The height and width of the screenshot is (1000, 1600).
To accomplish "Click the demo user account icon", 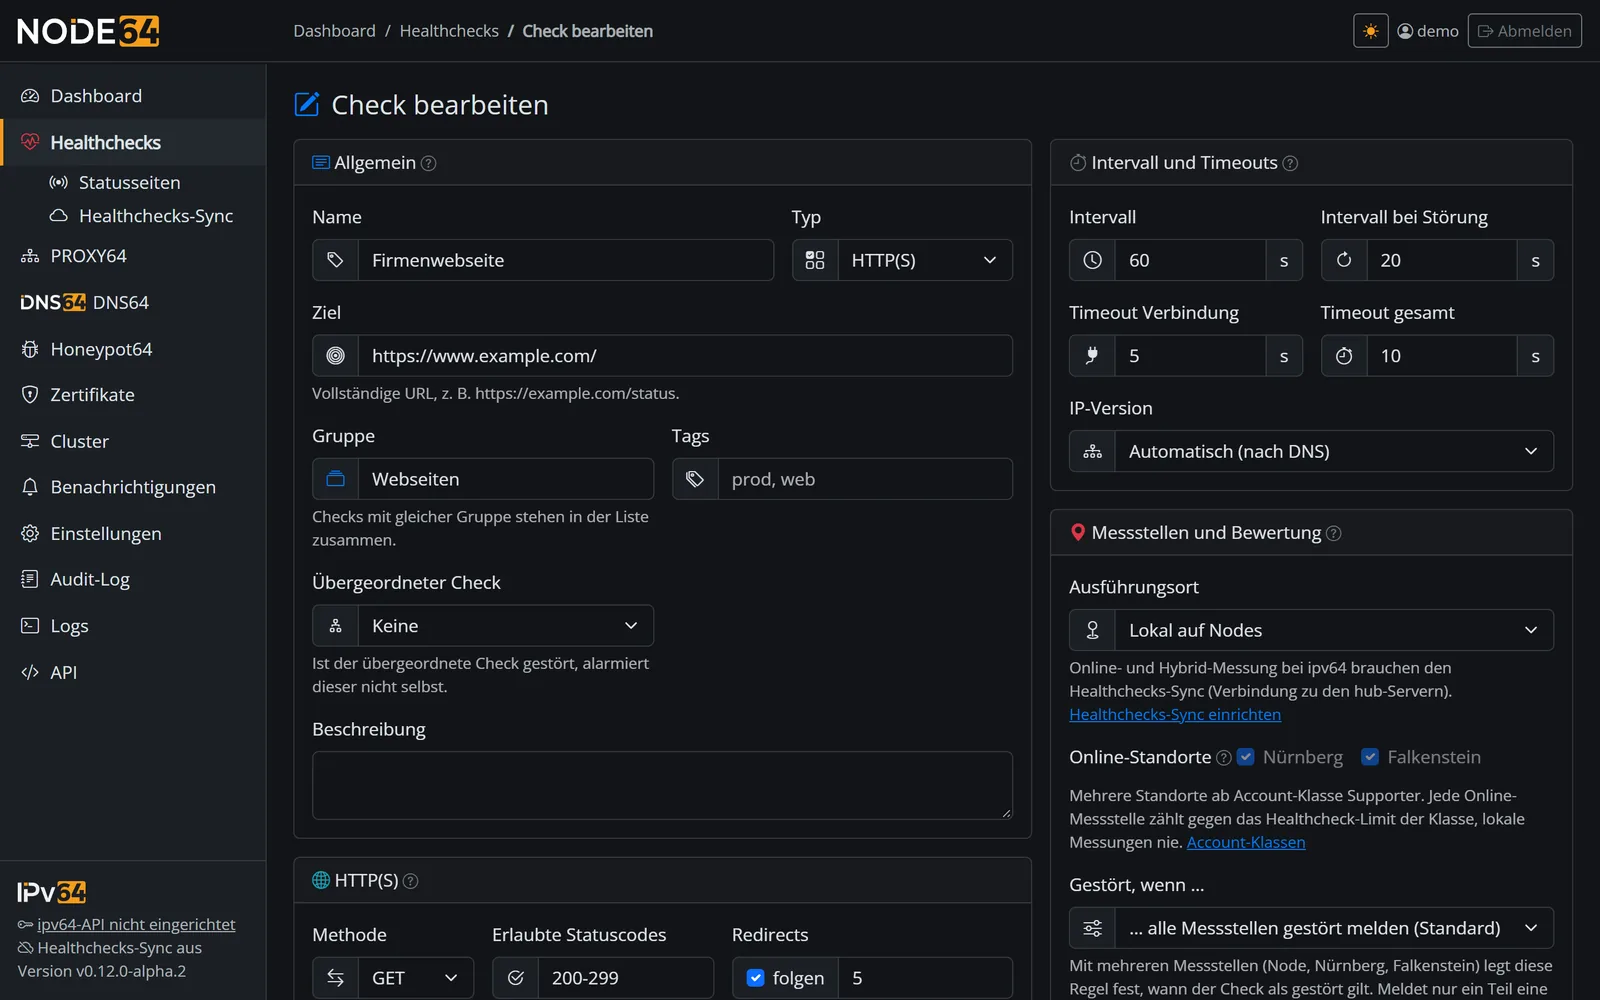I will (1405, 31).
